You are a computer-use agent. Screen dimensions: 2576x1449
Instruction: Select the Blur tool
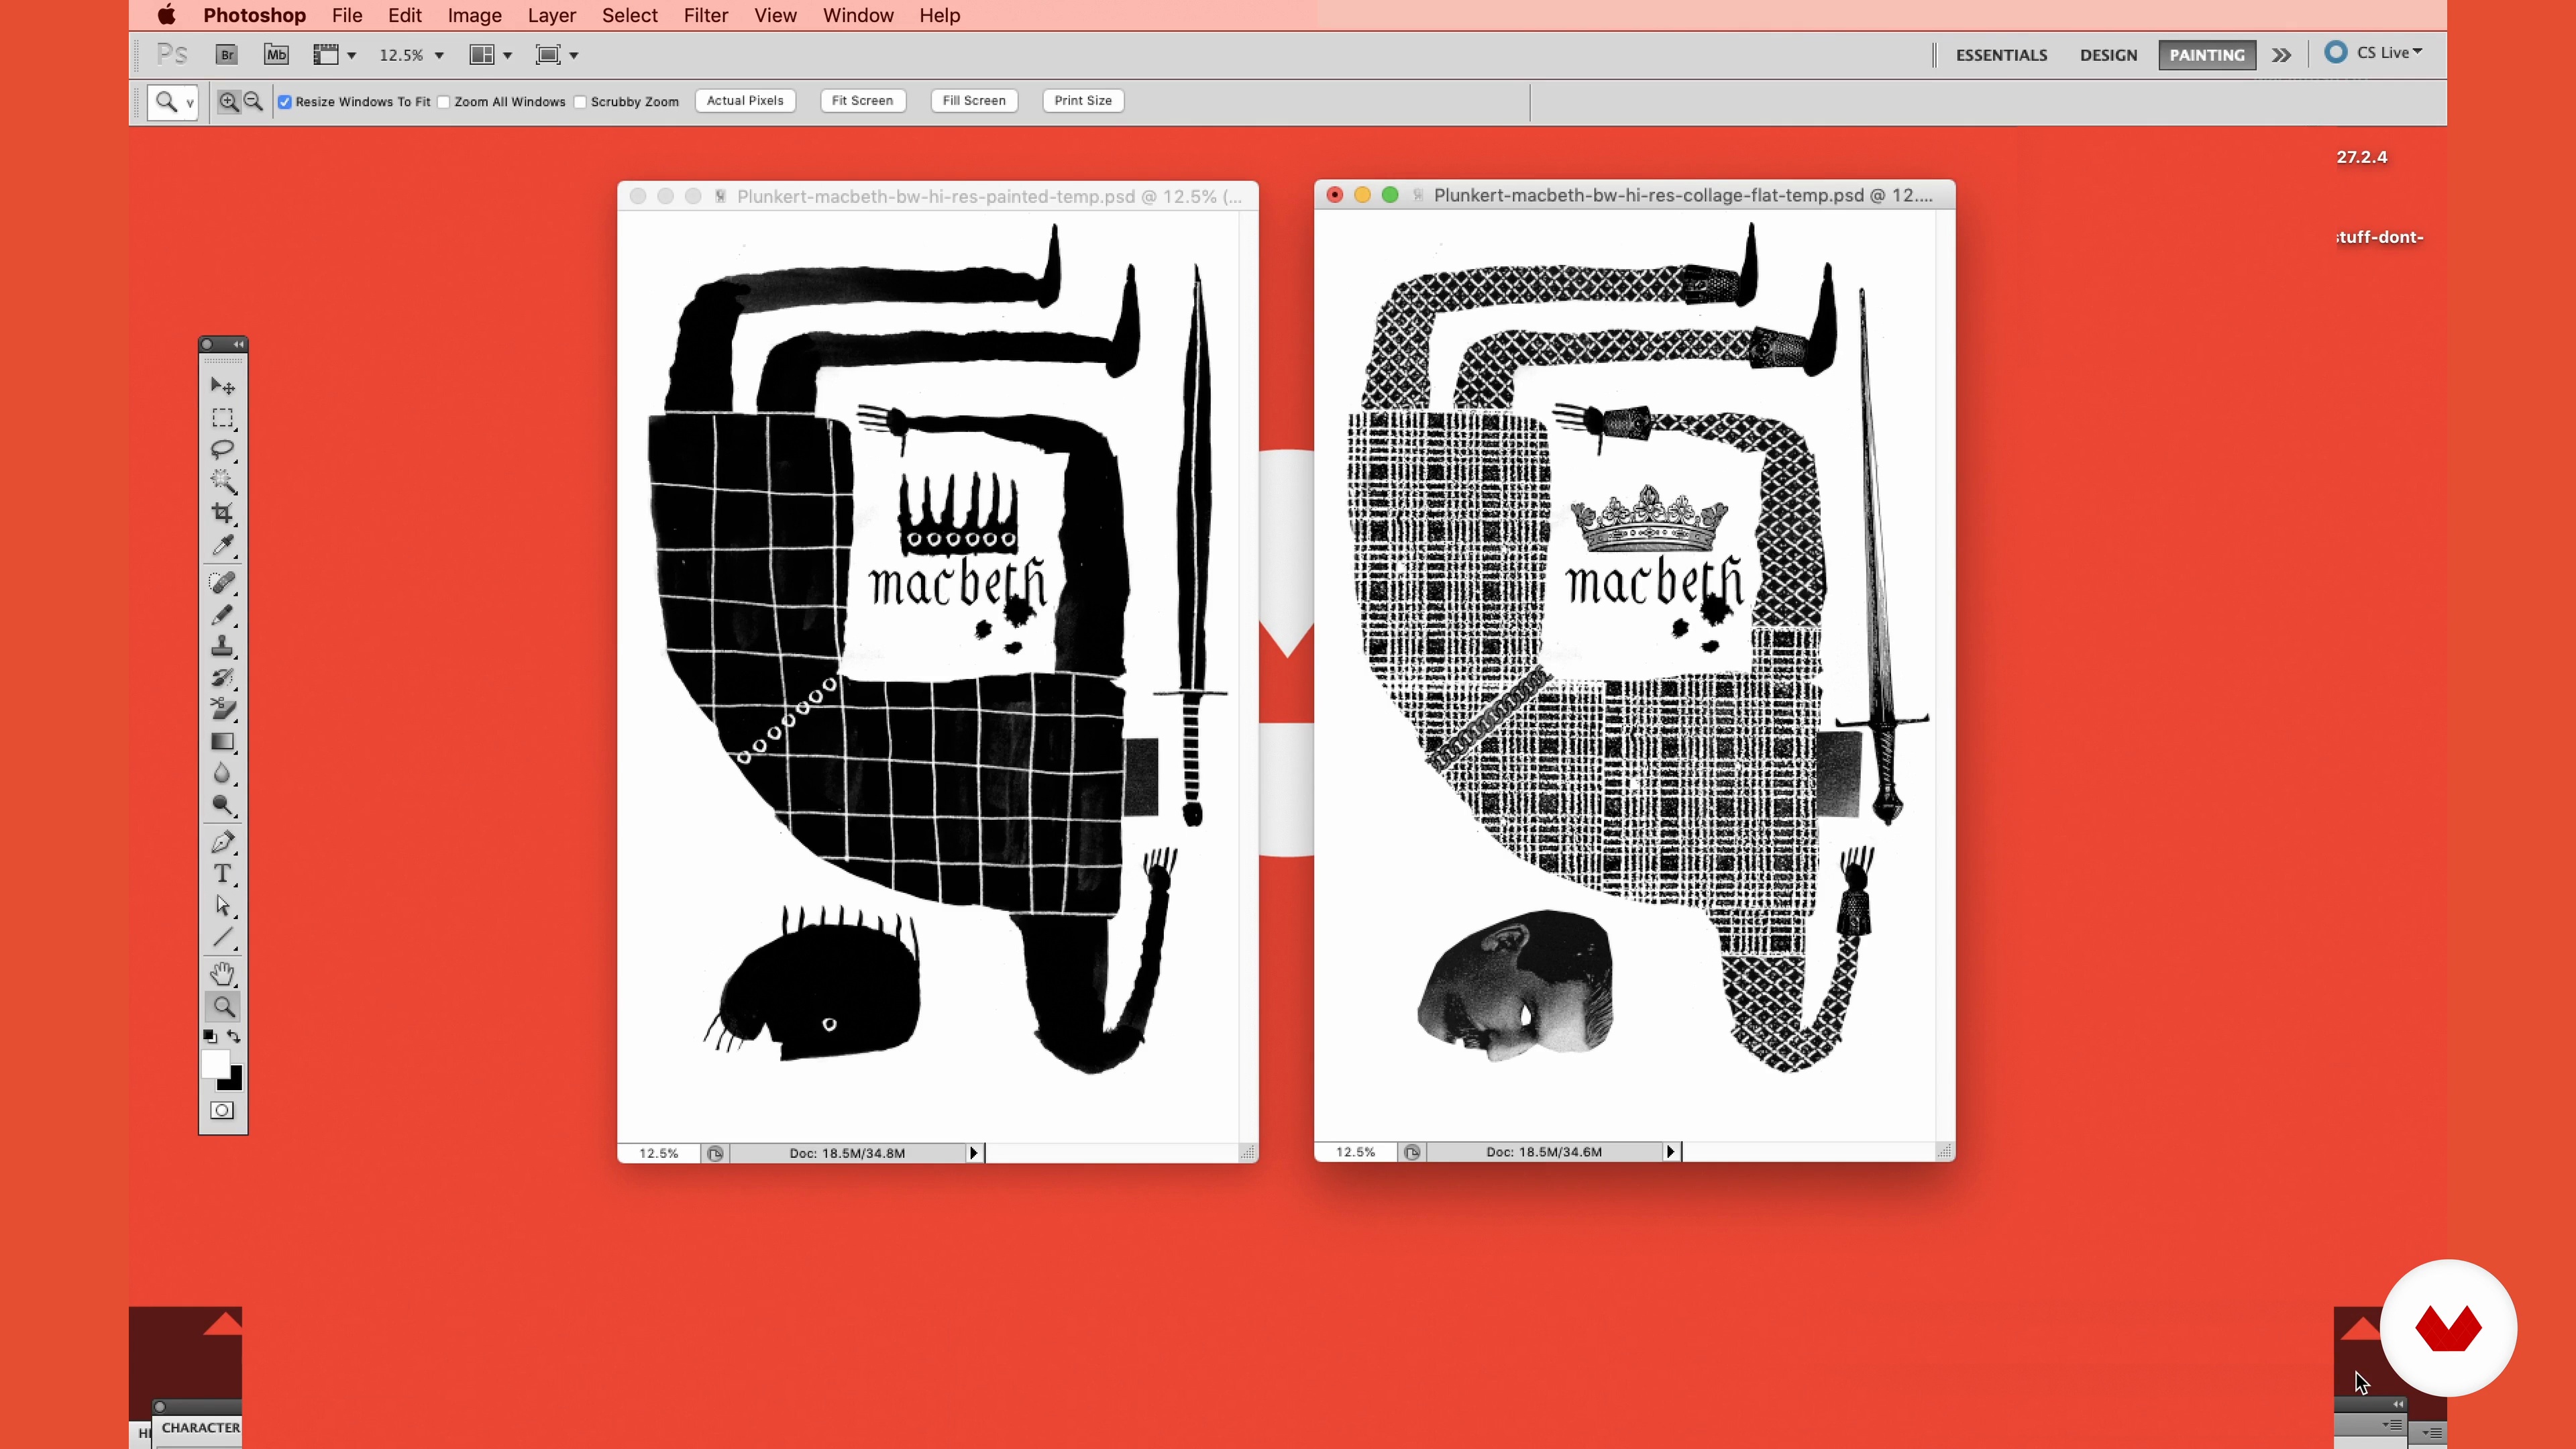[x=222, y=774]
